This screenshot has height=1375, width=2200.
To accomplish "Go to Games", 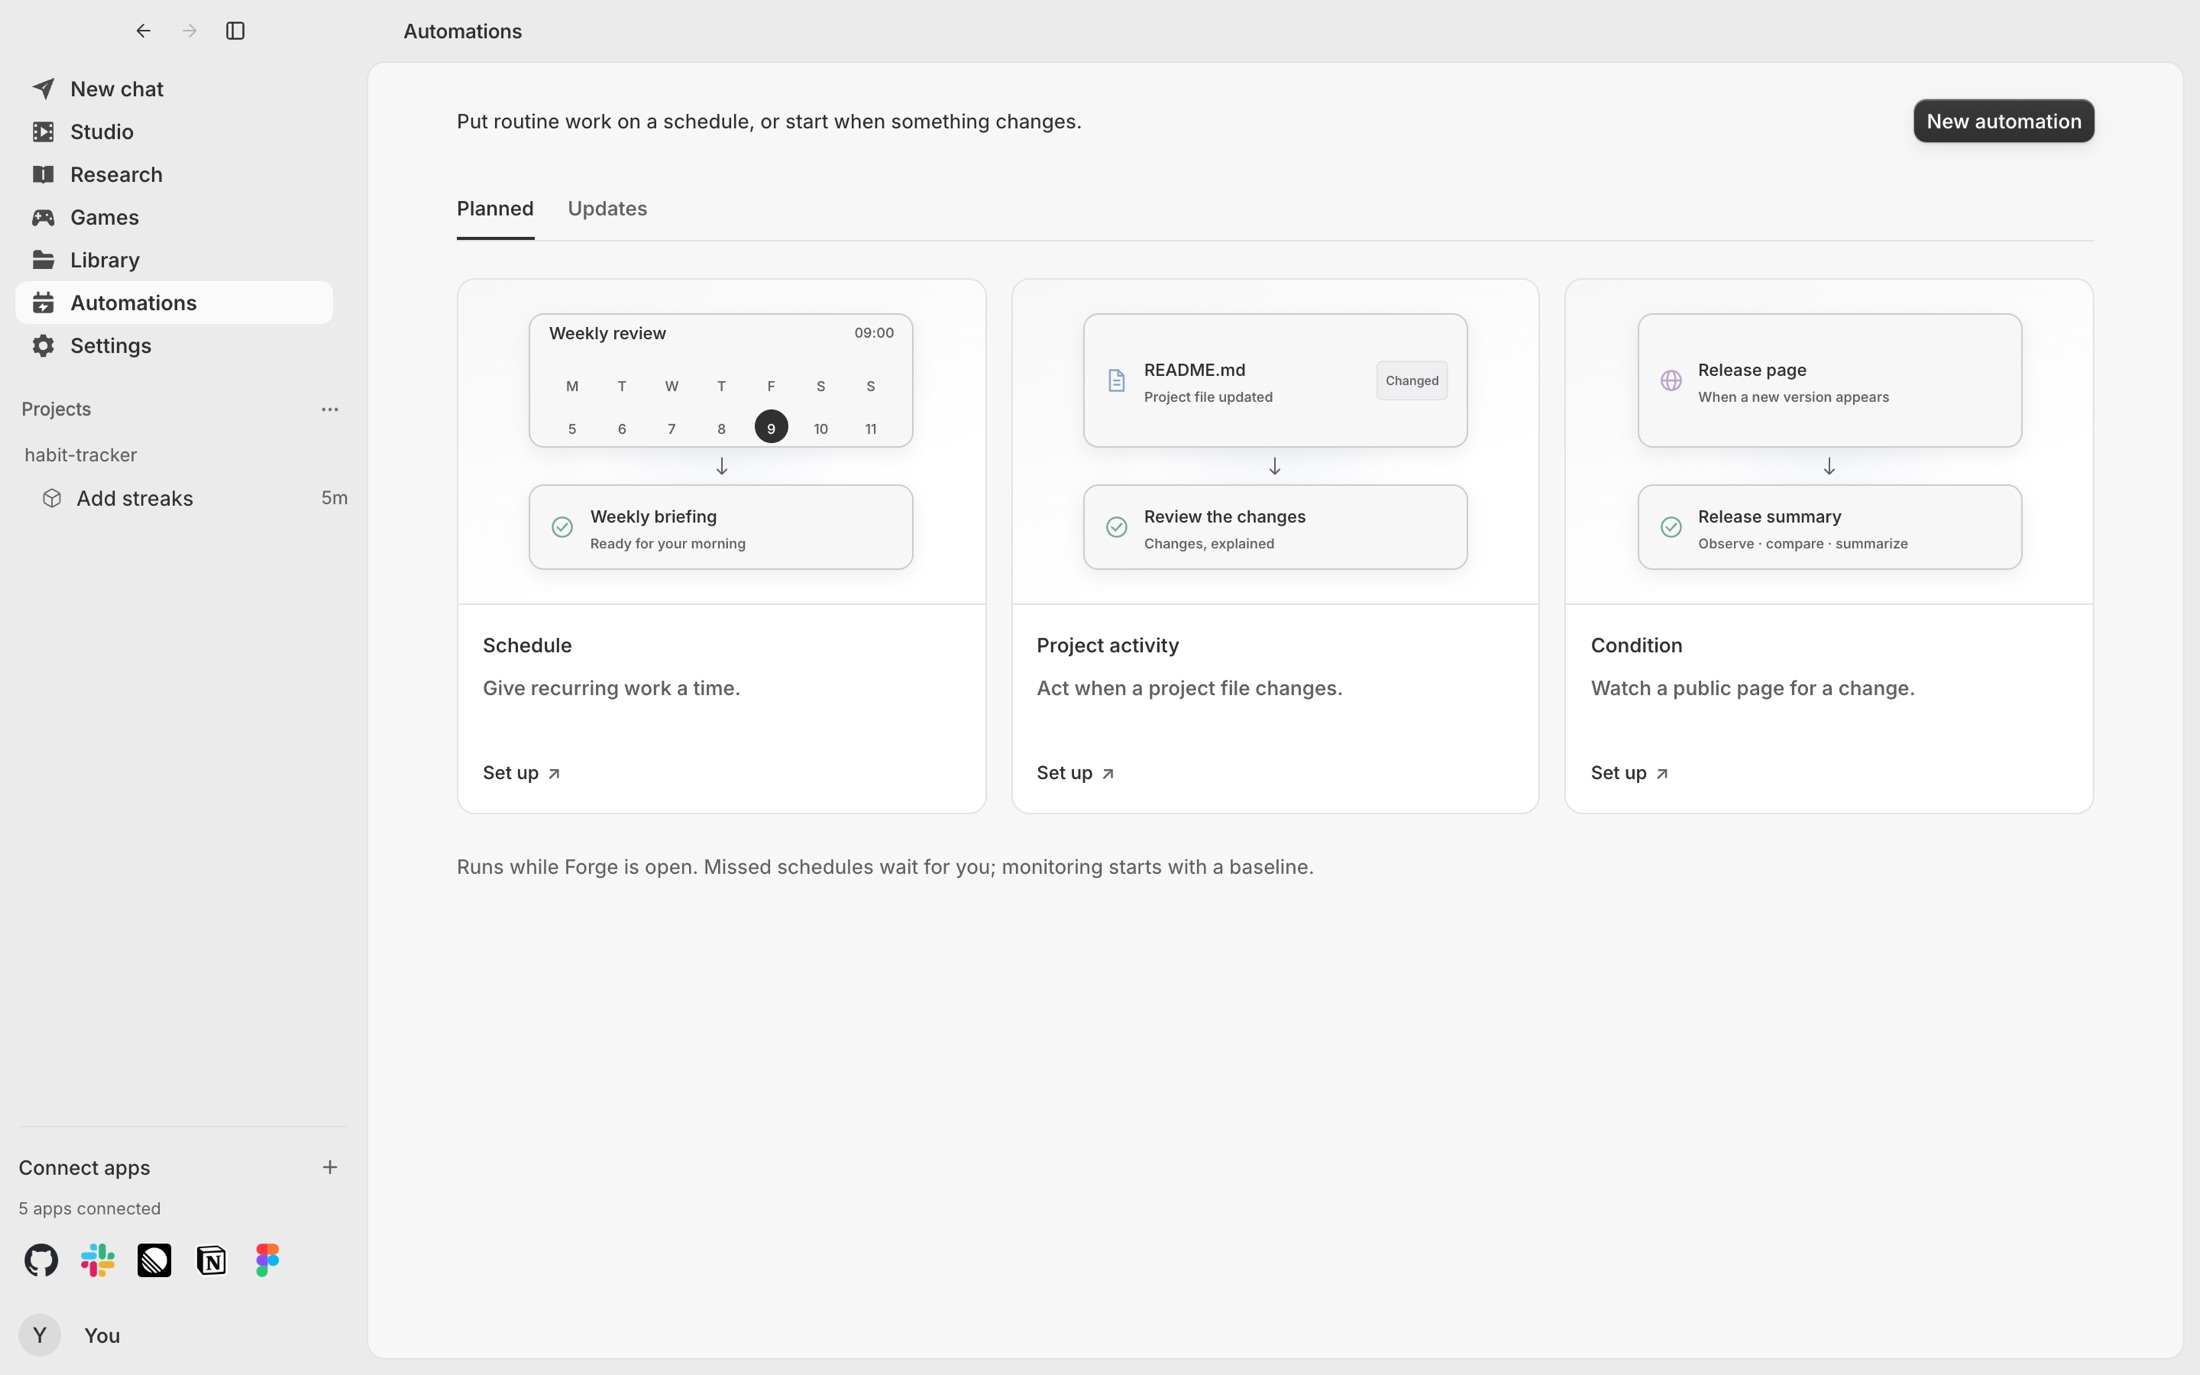I will point(174,217).
